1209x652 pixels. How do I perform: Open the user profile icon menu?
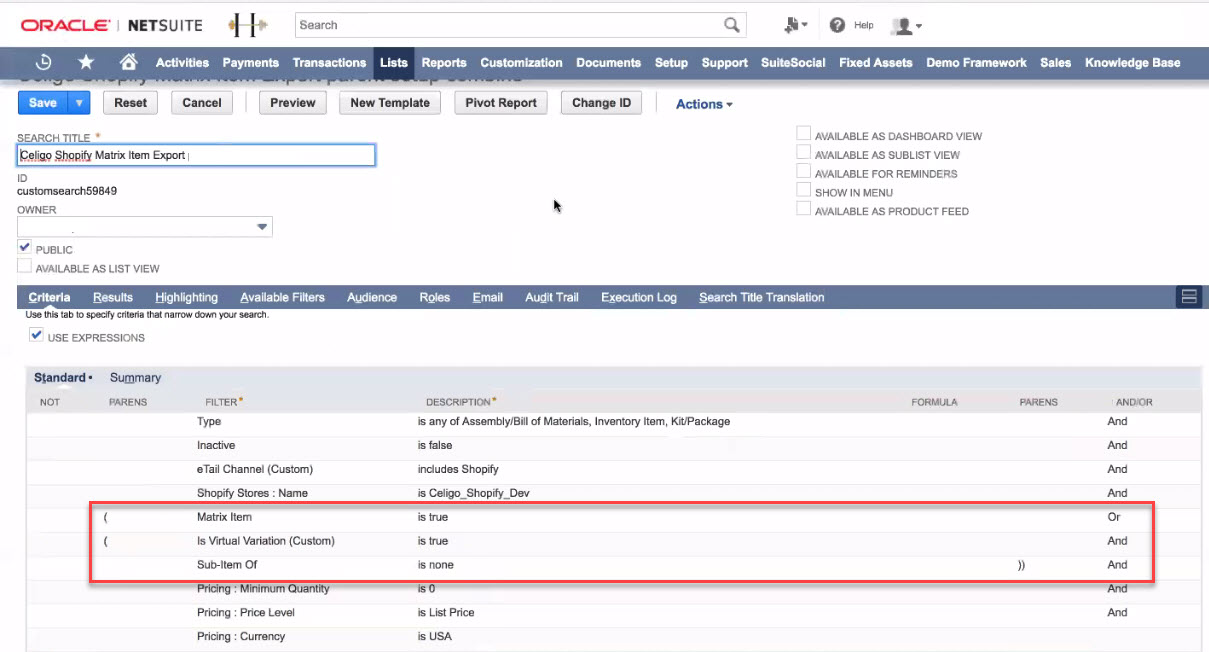[x=906, y=25]
